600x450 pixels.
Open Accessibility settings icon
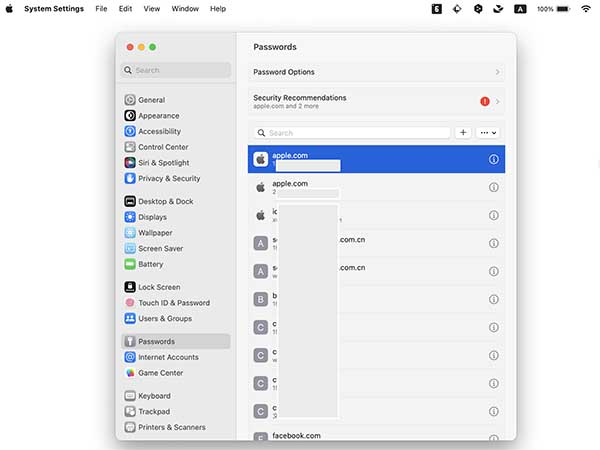(x=130, y=131)
